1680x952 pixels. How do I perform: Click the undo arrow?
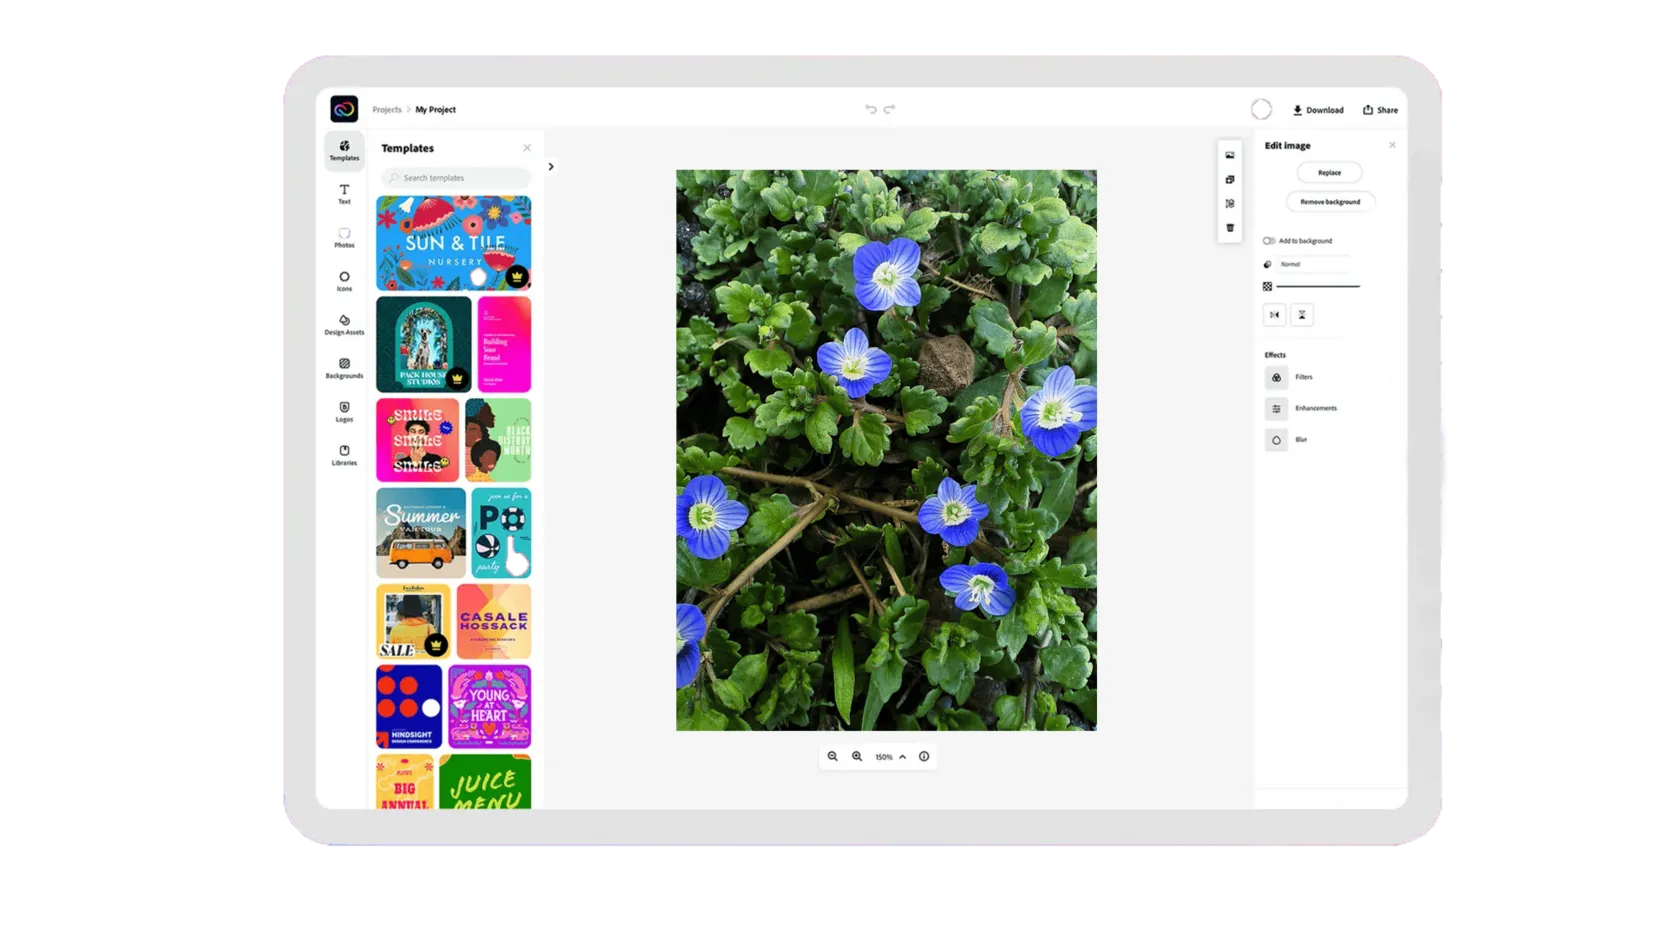870,110
